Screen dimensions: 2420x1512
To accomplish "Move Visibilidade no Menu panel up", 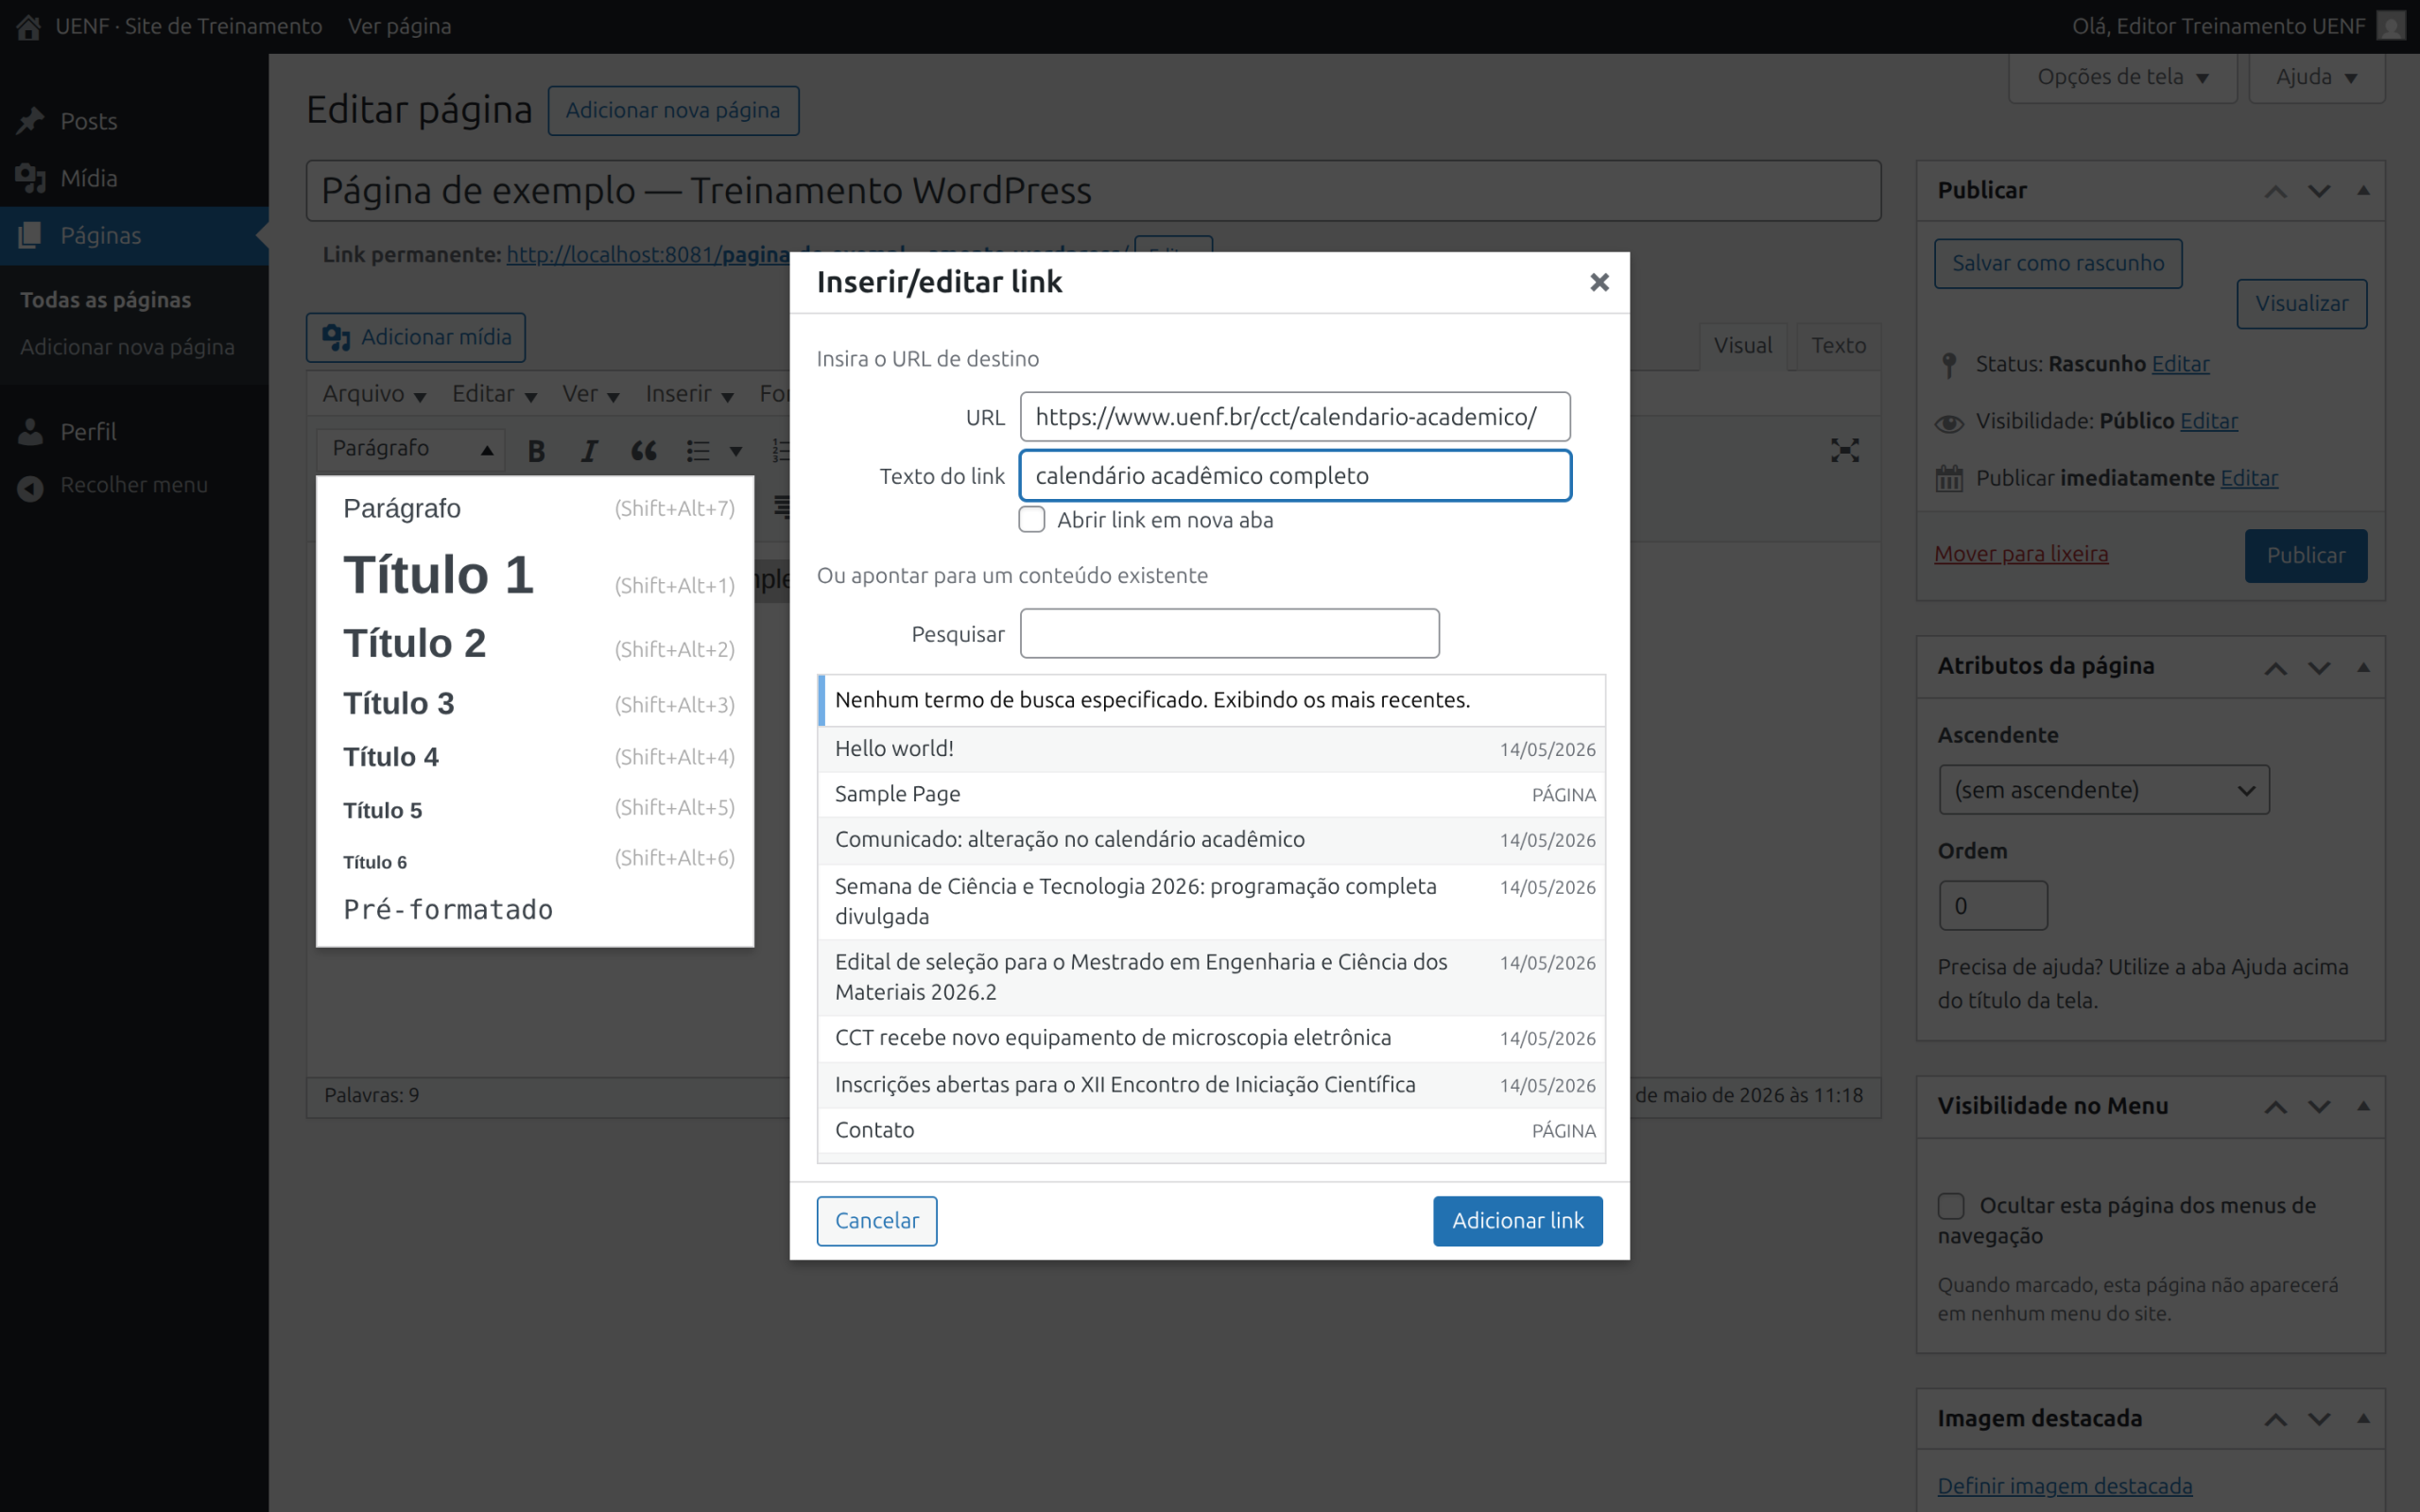I will pos(2275,1106).
